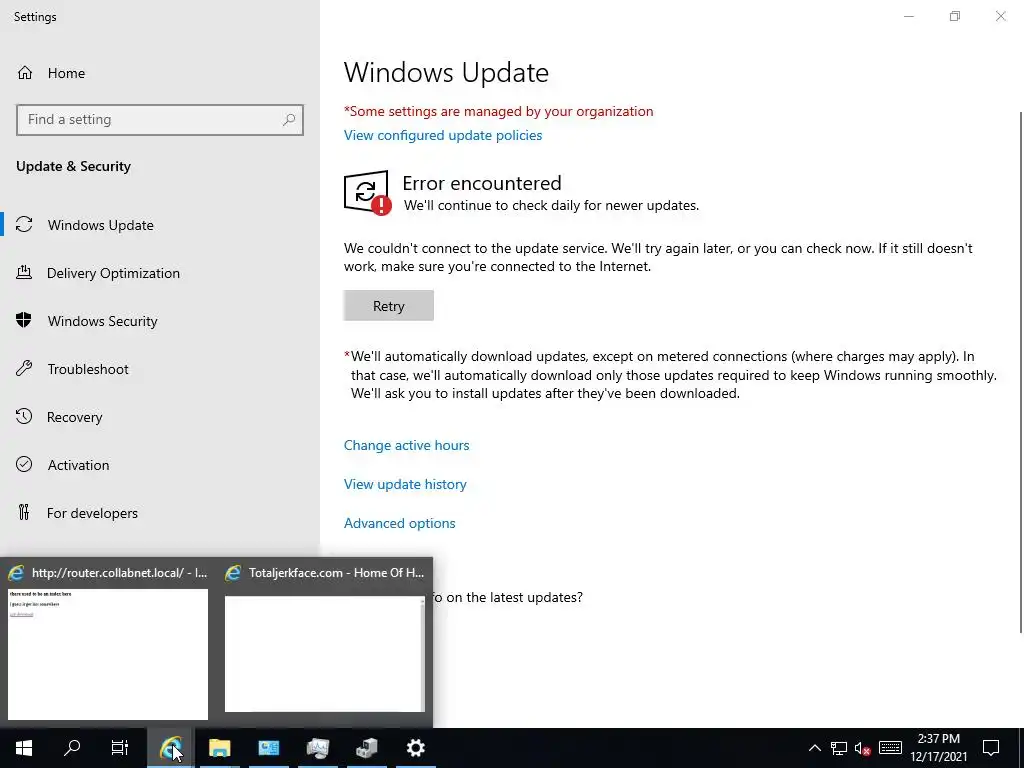Click the update error status icon
The image size is (1024, 768).
[x=367, y=193]
